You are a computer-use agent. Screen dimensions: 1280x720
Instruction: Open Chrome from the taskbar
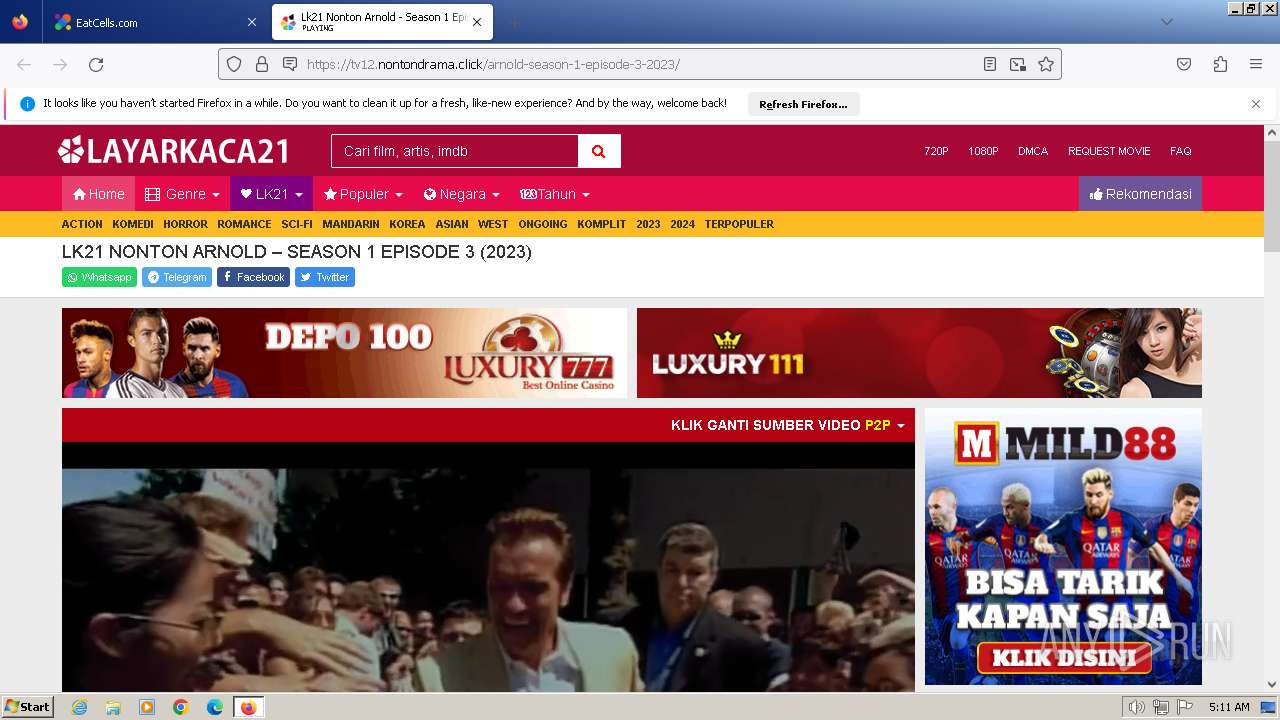coord(181,707)
